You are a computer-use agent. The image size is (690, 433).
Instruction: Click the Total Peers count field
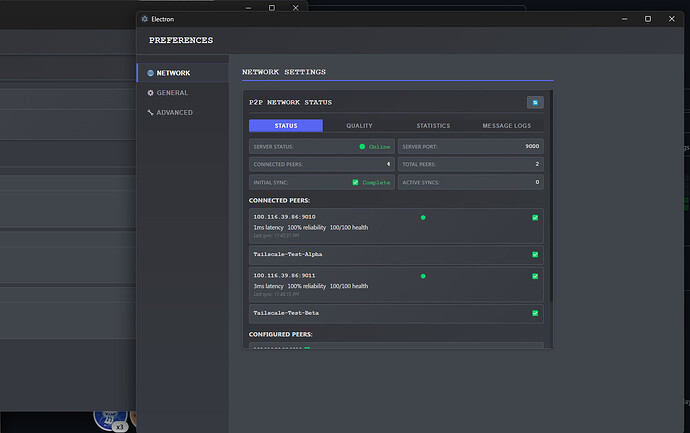point(471,164)
